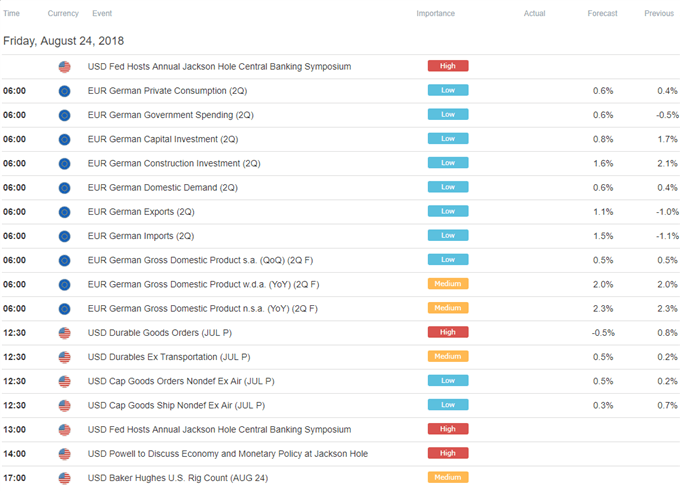Click Low badge for German Government Spending
The width and height of the screenshot is (680, 491).
(x=448, y=115)
